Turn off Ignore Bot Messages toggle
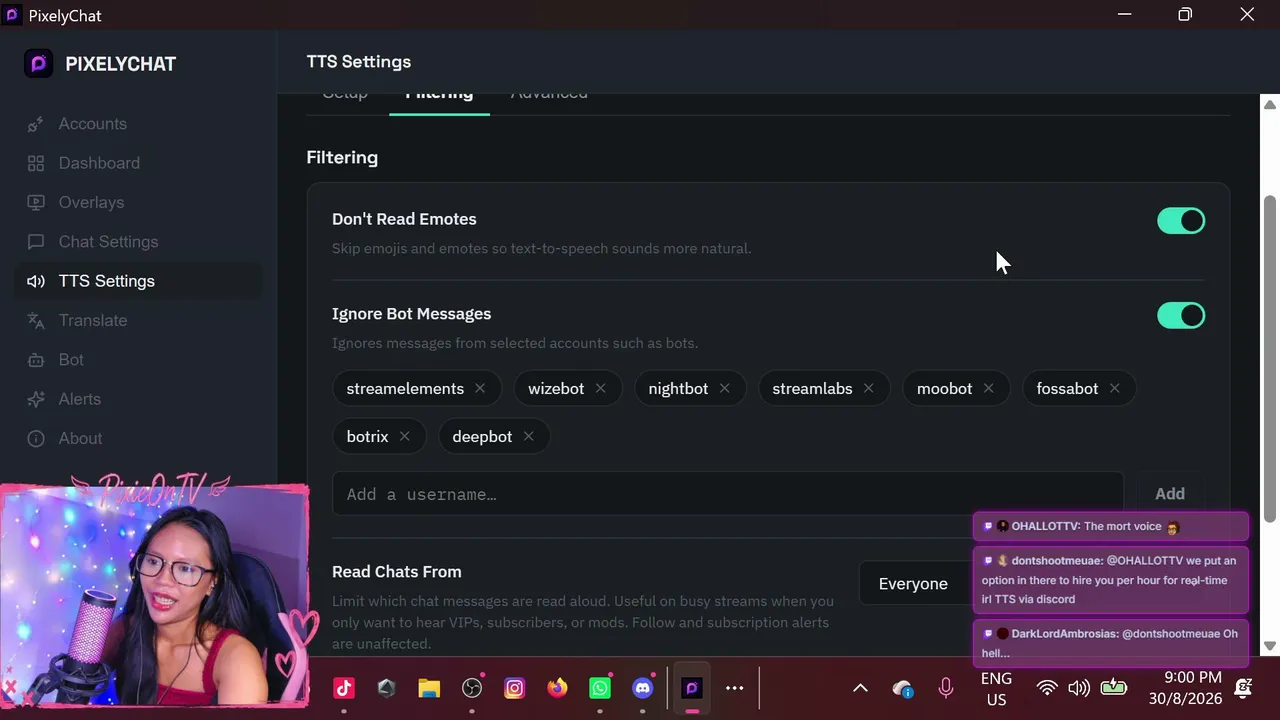 pyautogui.click(x=1181, y=316)
